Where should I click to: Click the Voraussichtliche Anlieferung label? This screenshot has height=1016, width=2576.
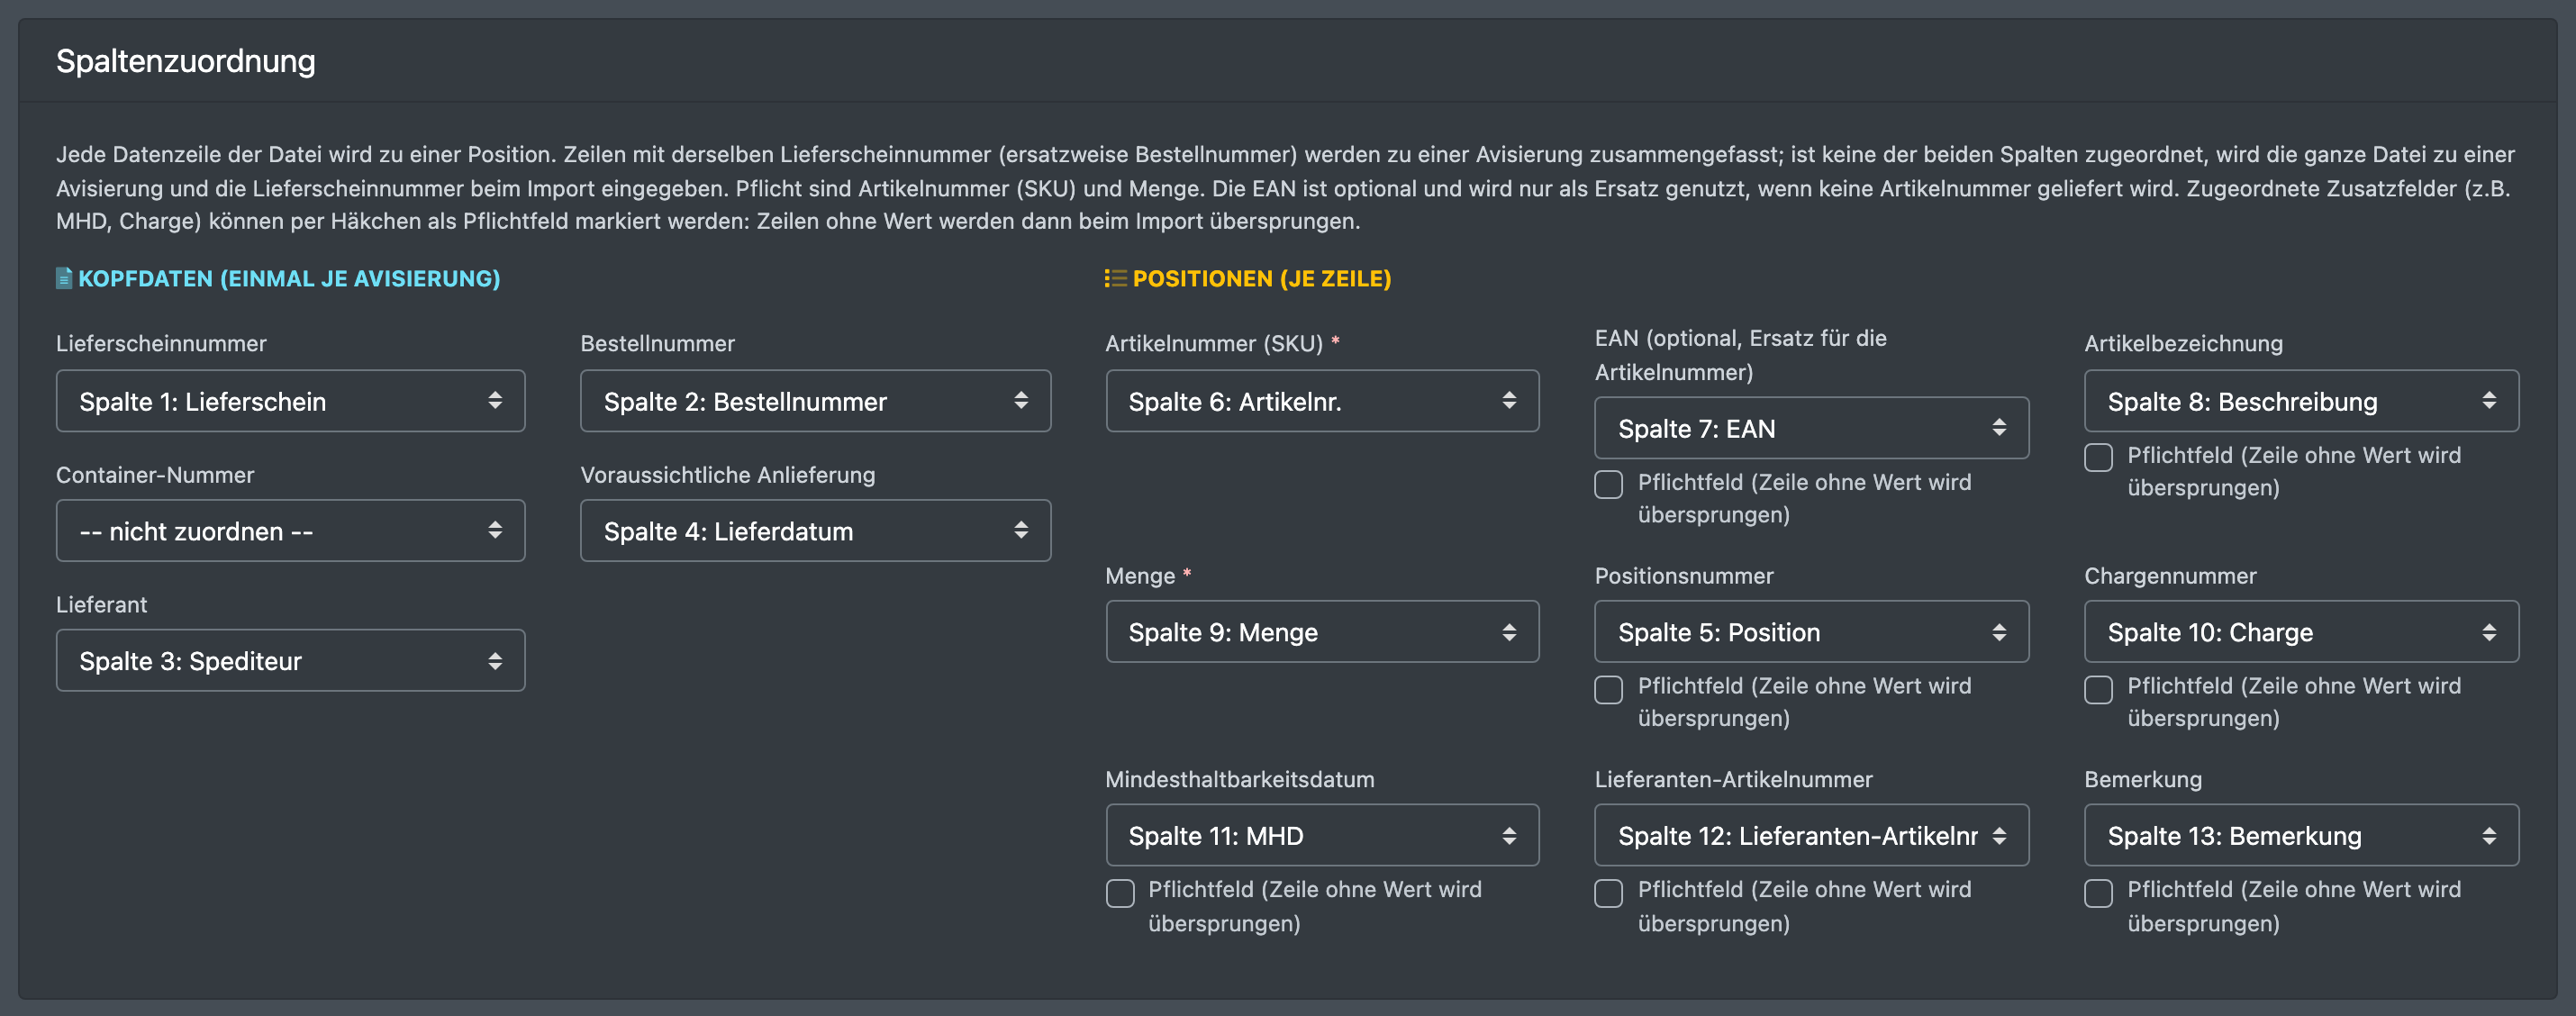[x=728, y=475]
